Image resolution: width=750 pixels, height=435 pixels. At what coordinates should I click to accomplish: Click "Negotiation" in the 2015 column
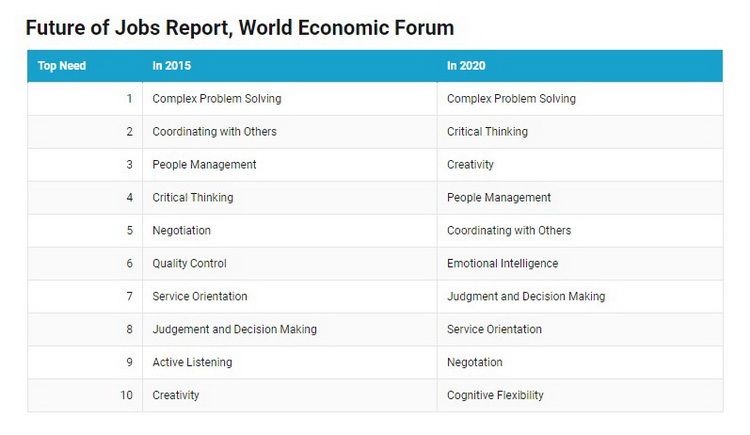point(181,231)
